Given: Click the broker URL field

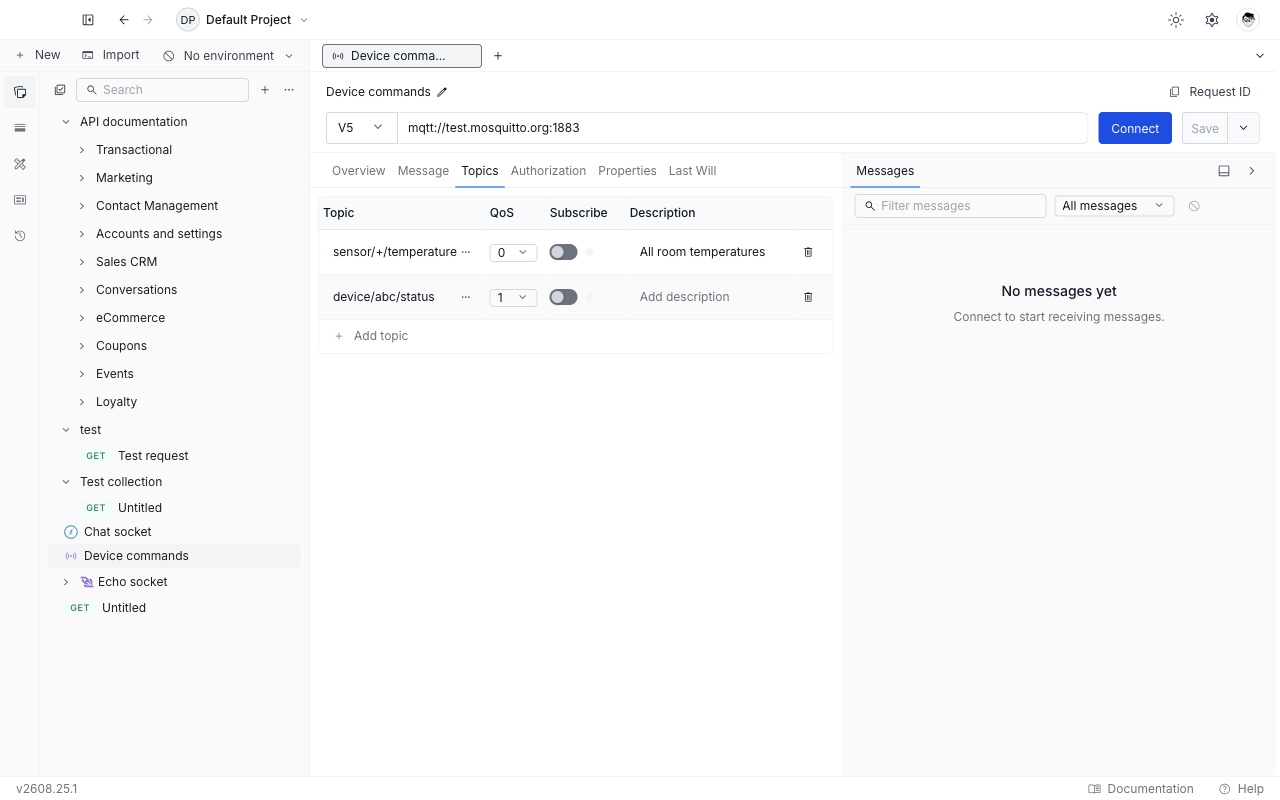Looking at the screenshot, I should pyautogui.click(x=742, y=128).
